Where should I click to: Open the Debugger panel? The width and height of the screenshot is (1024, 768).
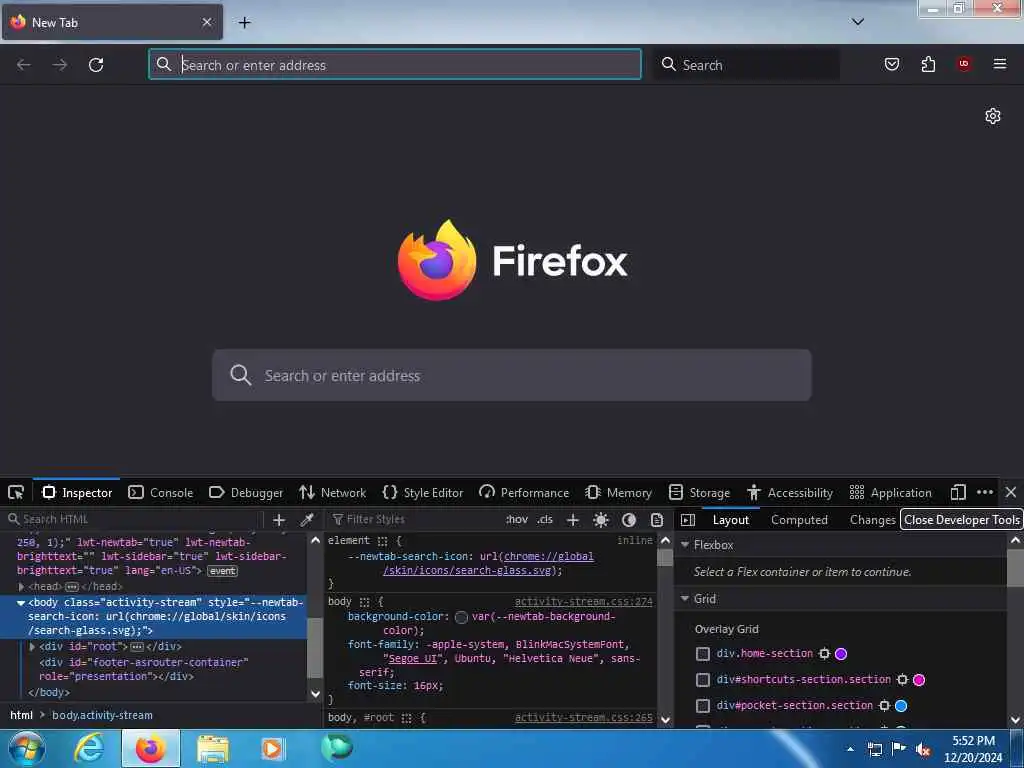click(x=246, y=492)
